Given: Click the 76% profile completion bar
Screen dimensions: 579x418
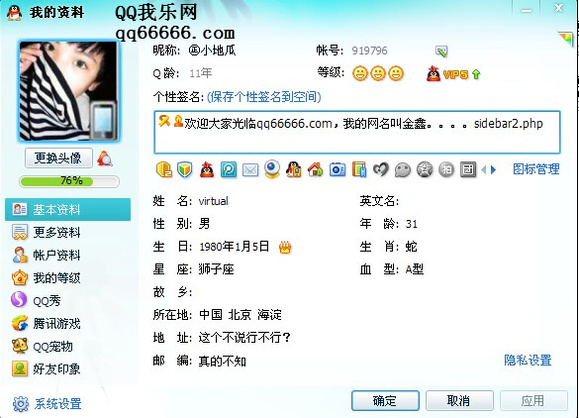Looking at the screenshot, I should tap(69, 181).
